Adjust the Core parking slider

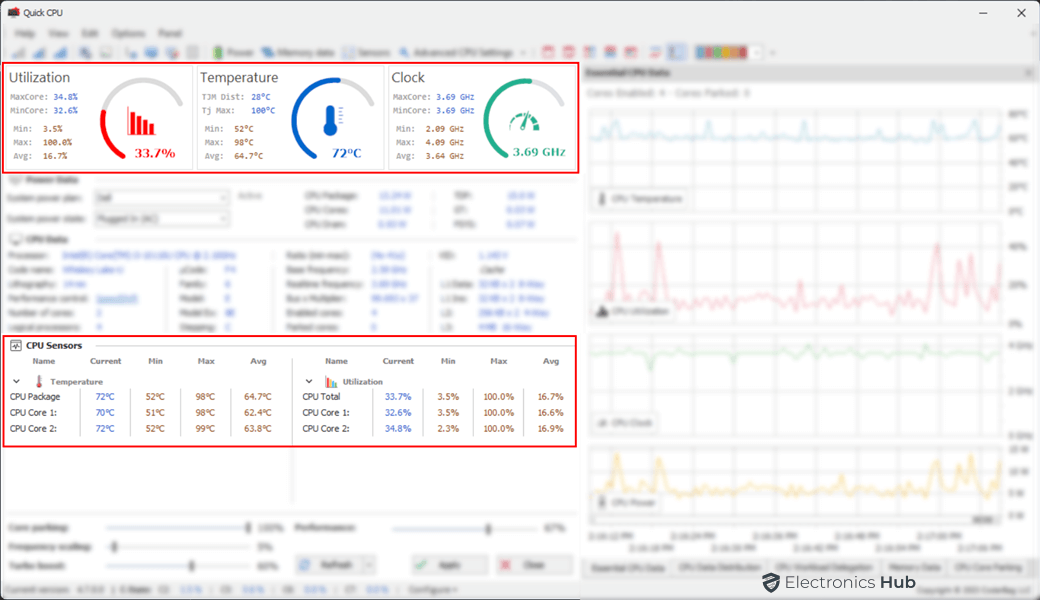(178, 528)
